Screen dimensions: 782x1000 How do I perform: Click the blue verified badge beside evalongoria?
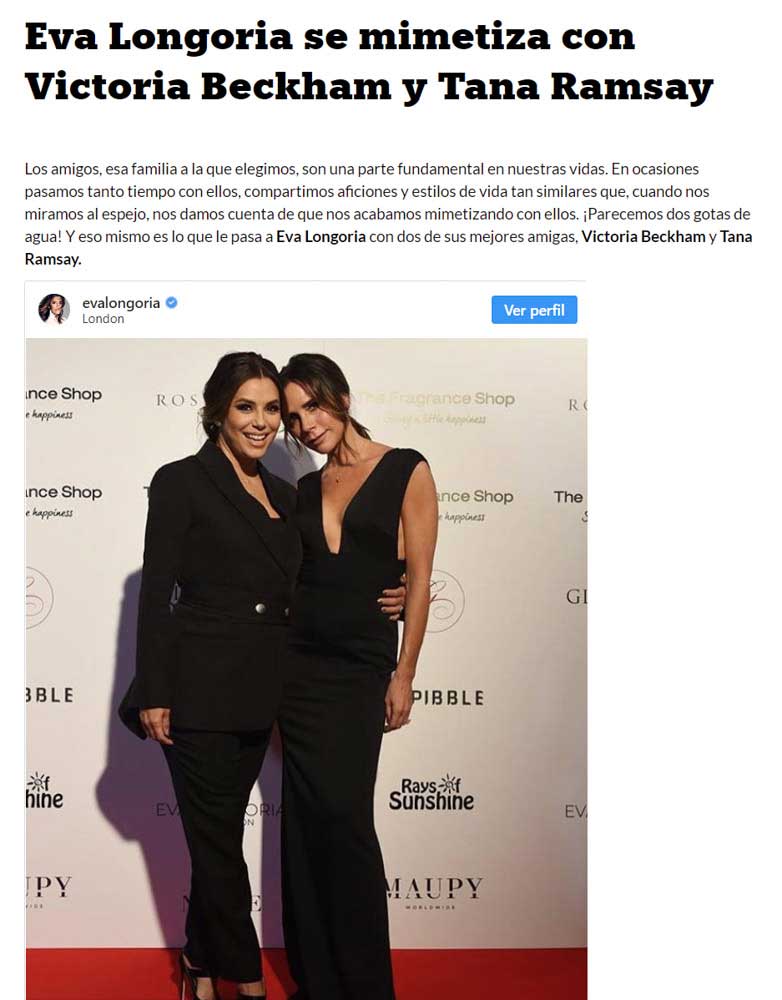[x=172, y=303]
